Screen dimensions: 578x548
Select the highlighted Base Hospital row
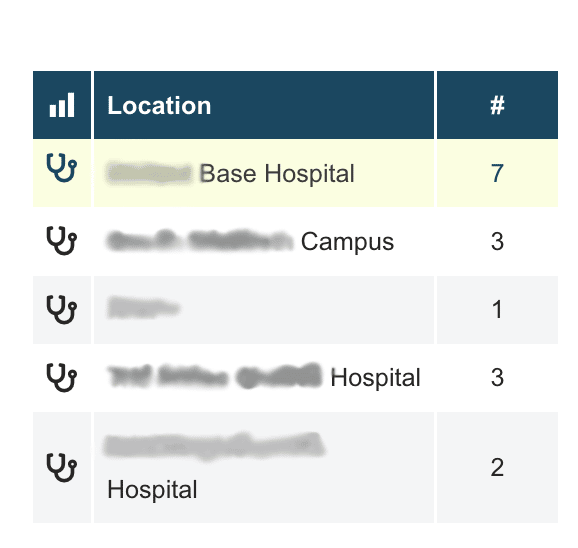(295, 173)
